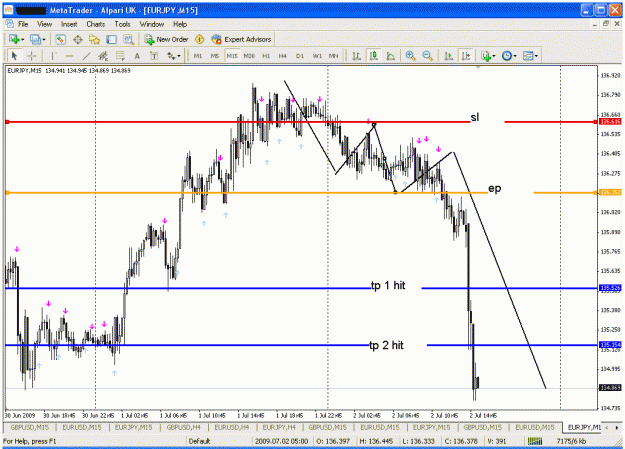
Task: Select the horizontal line drawing tool
Action: [70, 56]
